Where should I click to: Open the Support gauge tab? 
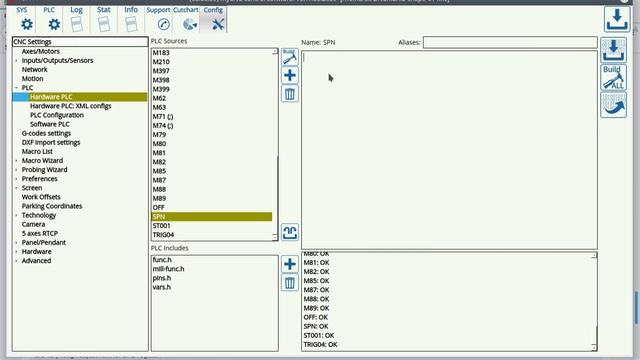pos(158,19)
